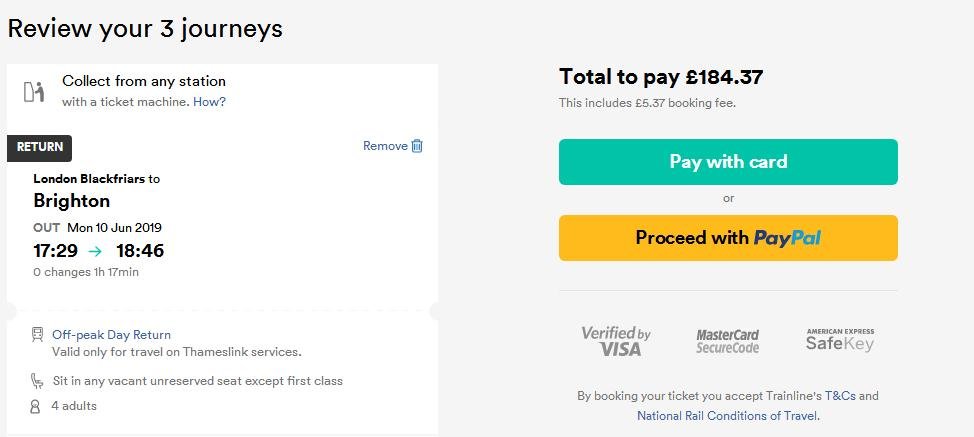Click the 'Review your 3 journeys' heading
Viewport: 974px width, 437px height.
click(x=145, y=28)
